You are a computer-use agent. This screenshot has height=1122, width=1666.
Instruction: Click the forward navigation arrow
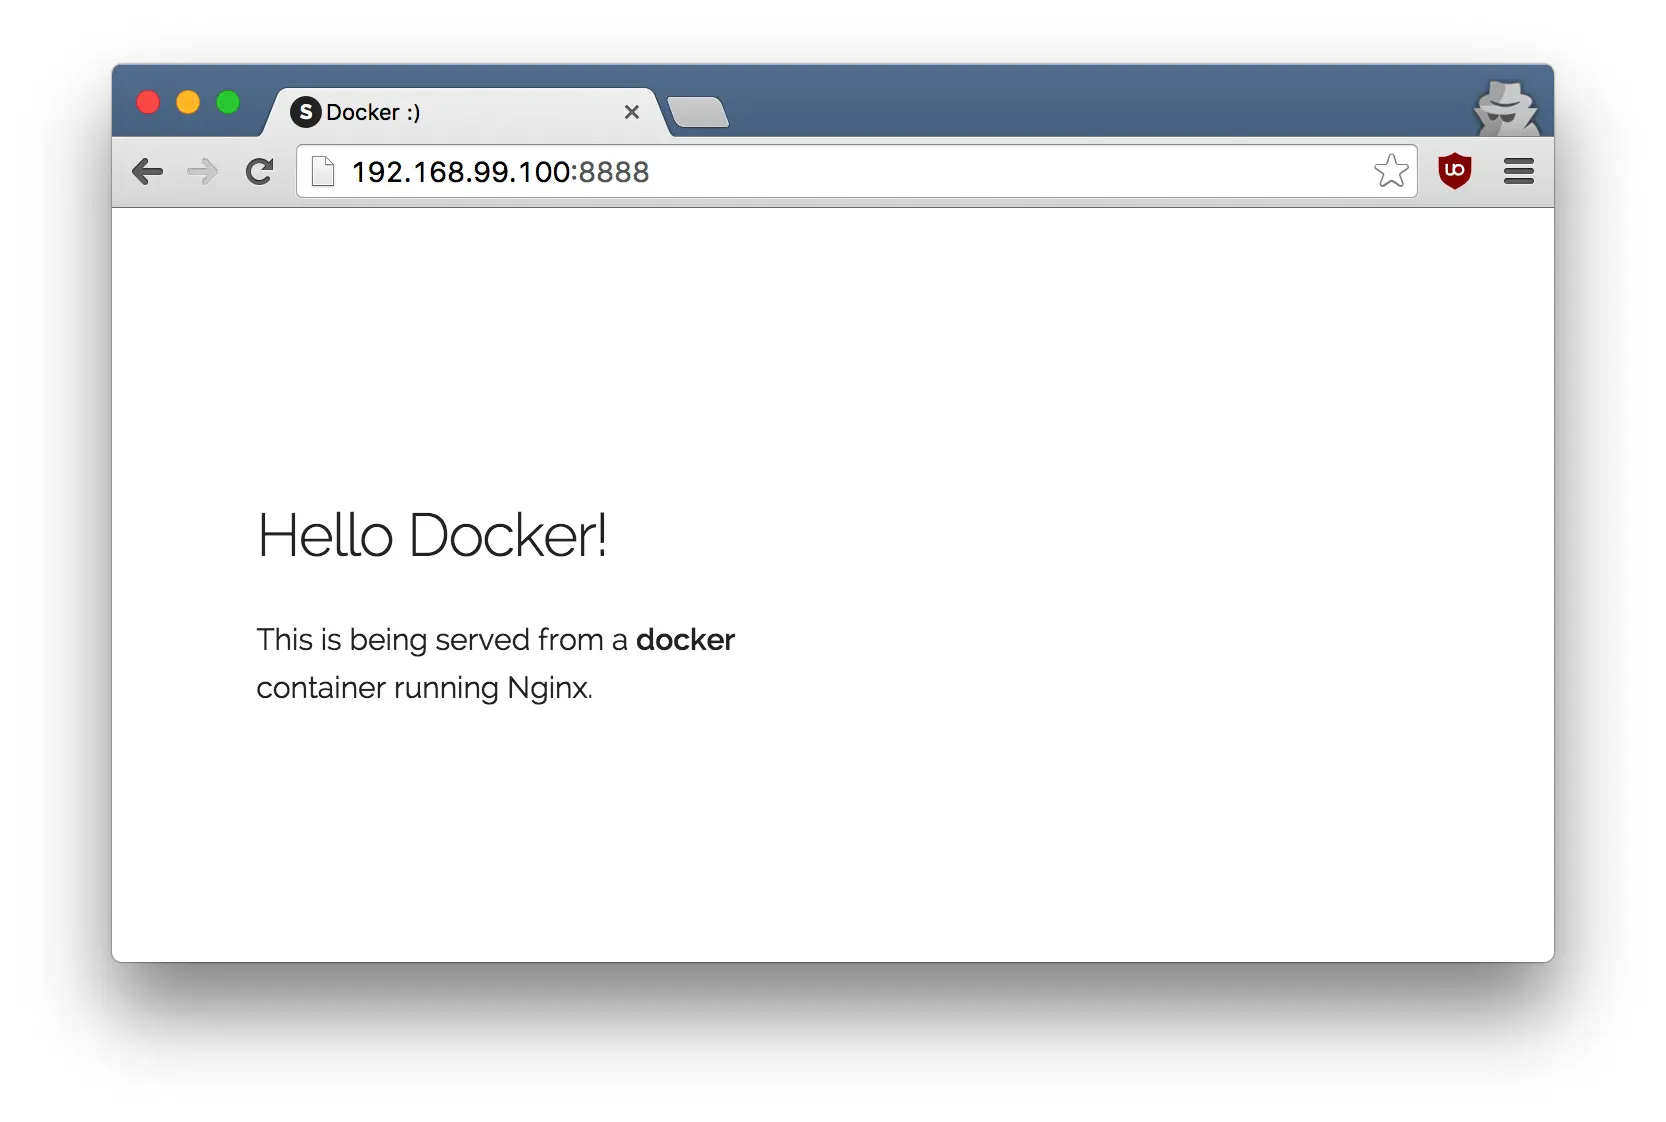click(x=202, y=172)
